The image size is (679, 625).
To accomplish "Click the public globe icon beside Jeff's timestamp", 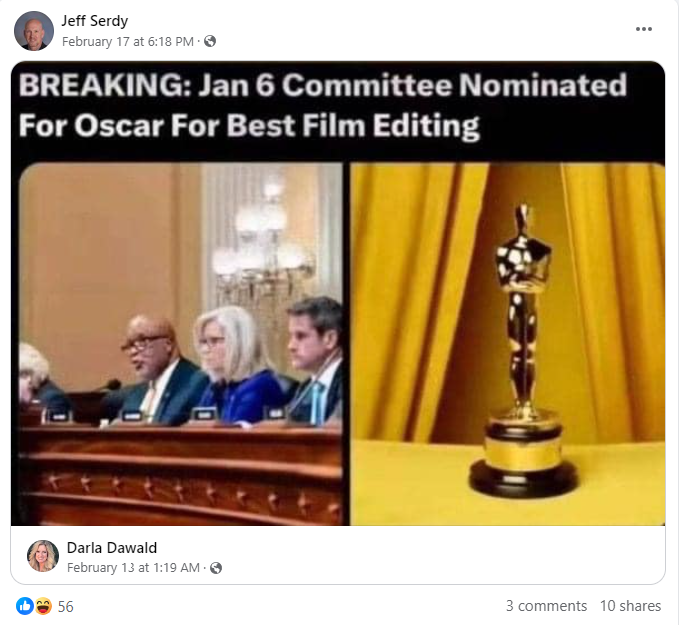I will click(x=210, y=41).
